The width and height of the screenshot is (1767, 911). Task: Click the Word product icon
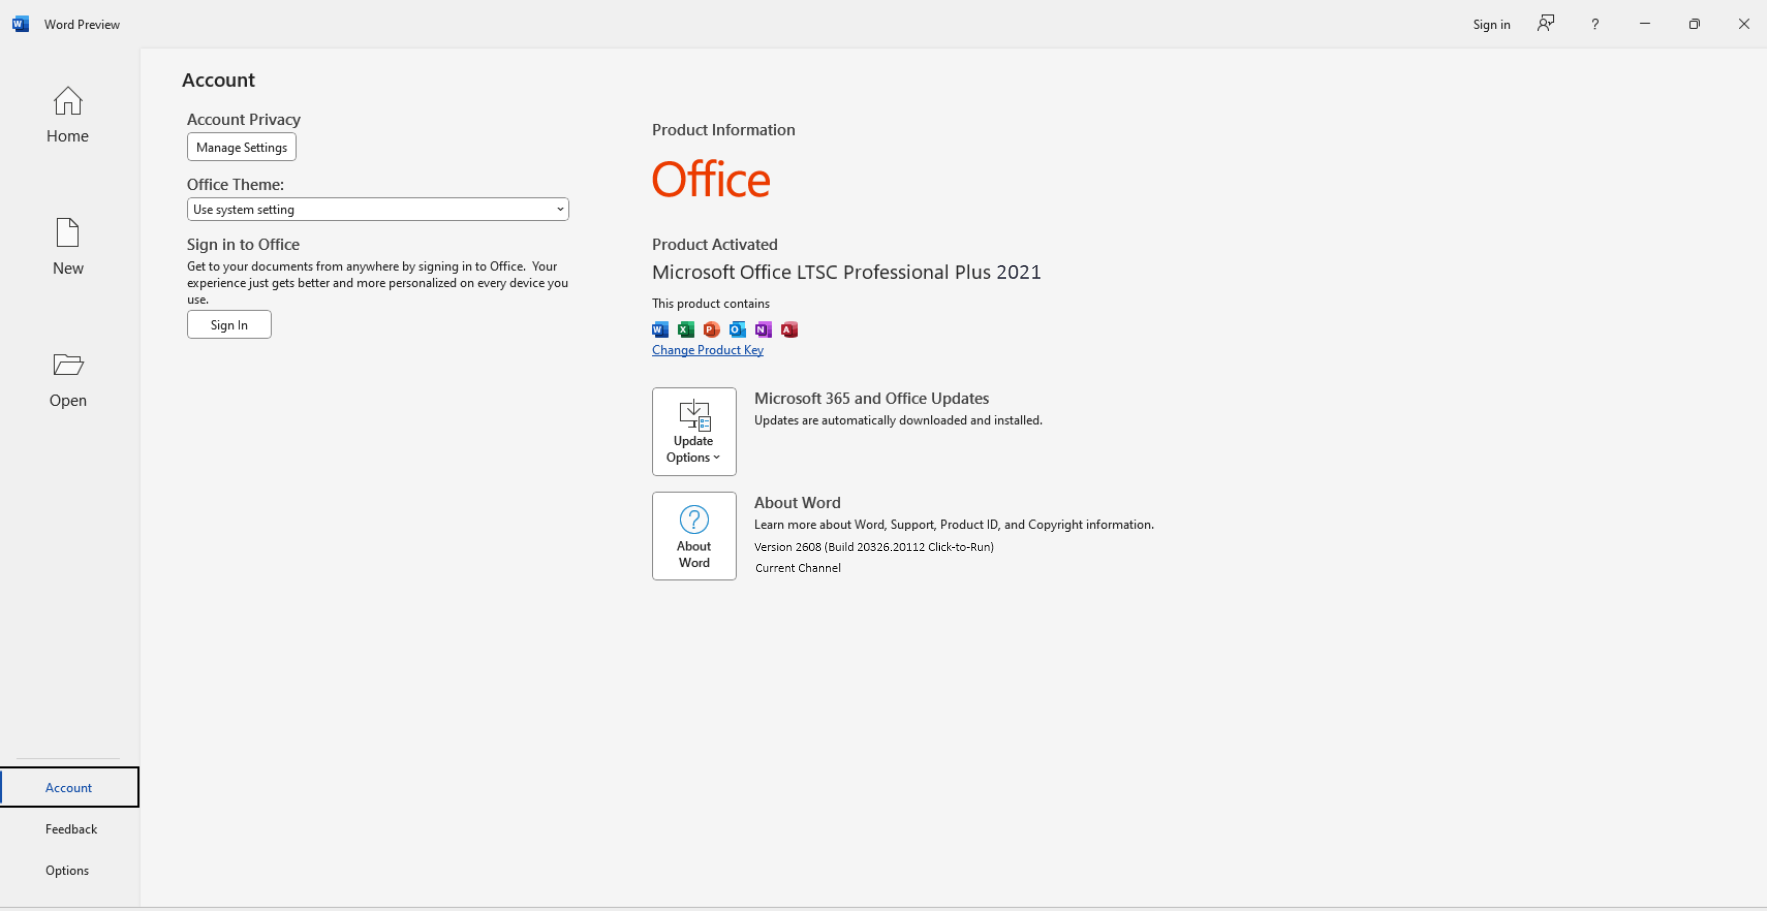tap(660, 329)
